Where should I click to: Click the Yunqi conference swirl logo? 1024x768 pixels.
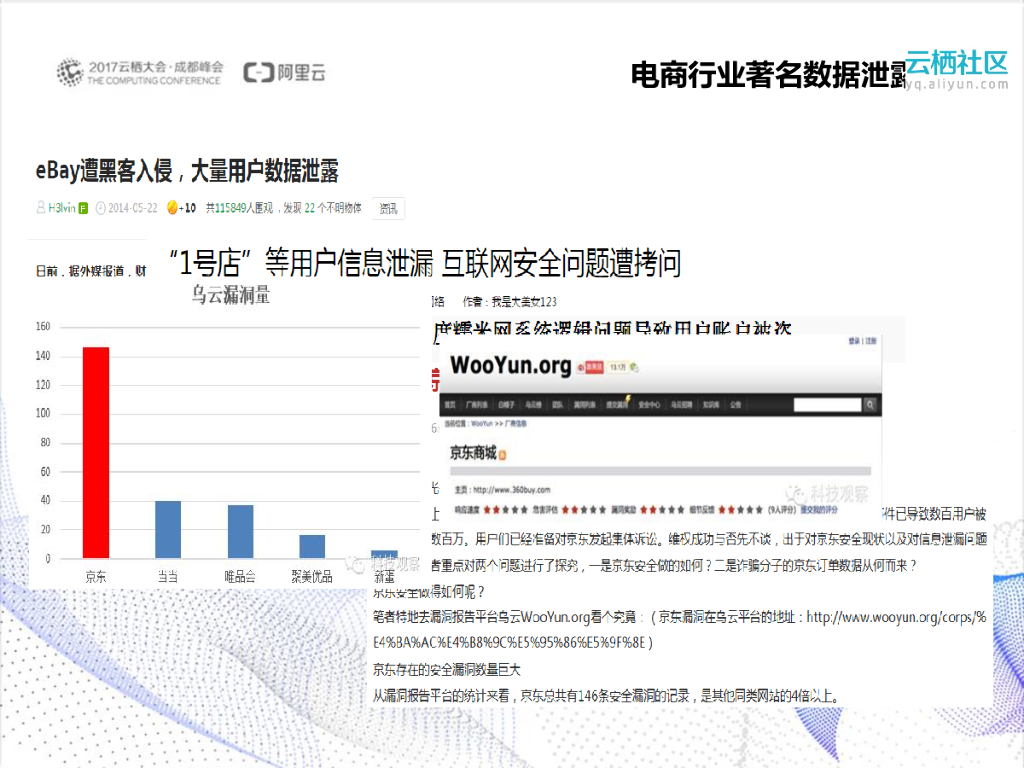pos(70,72)
